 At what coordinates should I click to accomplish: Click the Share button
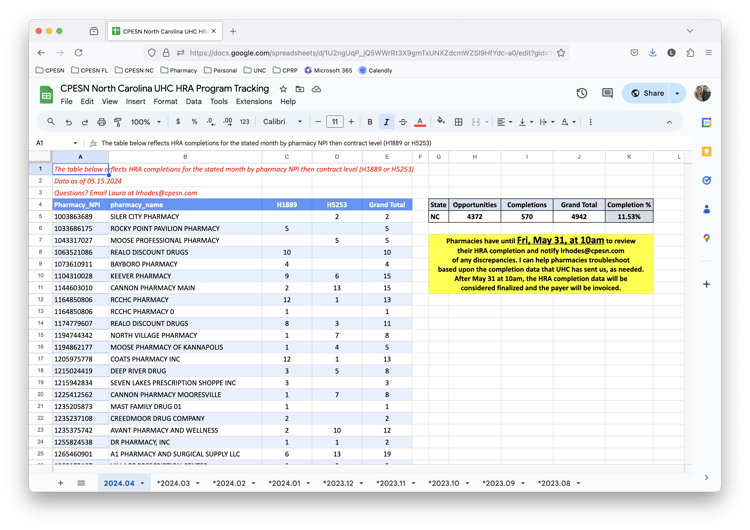(x=647, y=93)
